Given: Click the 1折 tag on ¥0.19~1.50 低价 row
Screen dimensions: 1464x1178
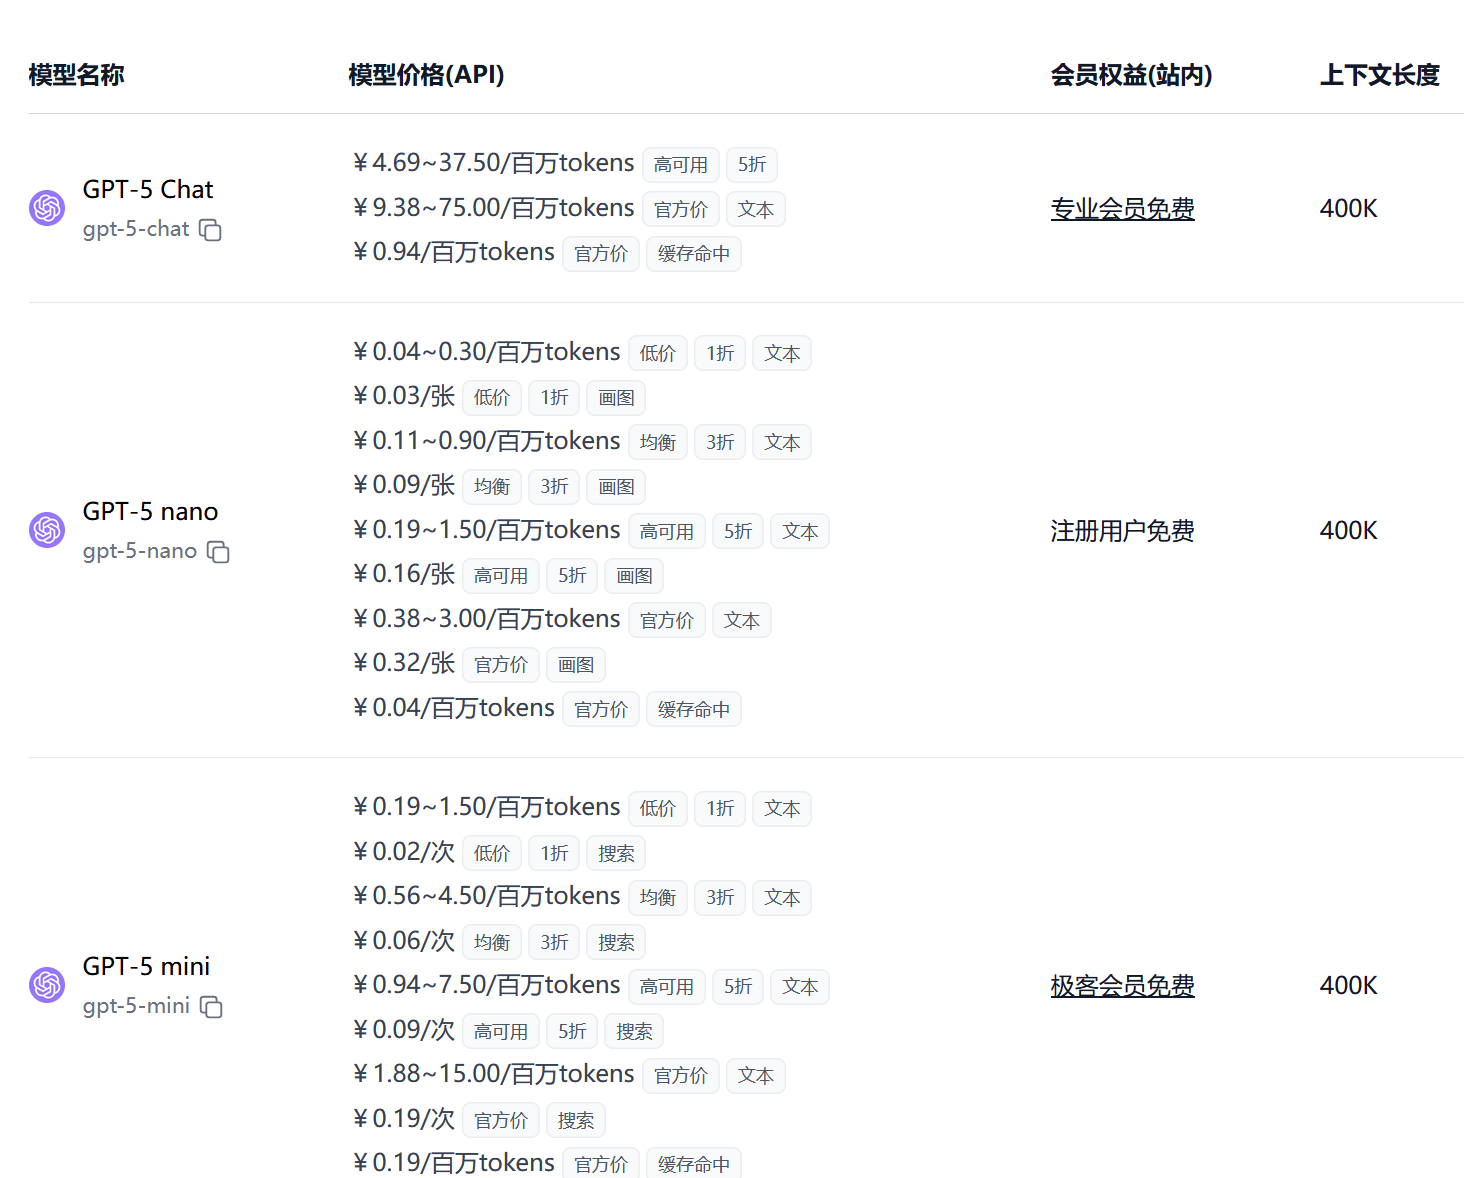Looking at the screenshot, I should [720, 809].
